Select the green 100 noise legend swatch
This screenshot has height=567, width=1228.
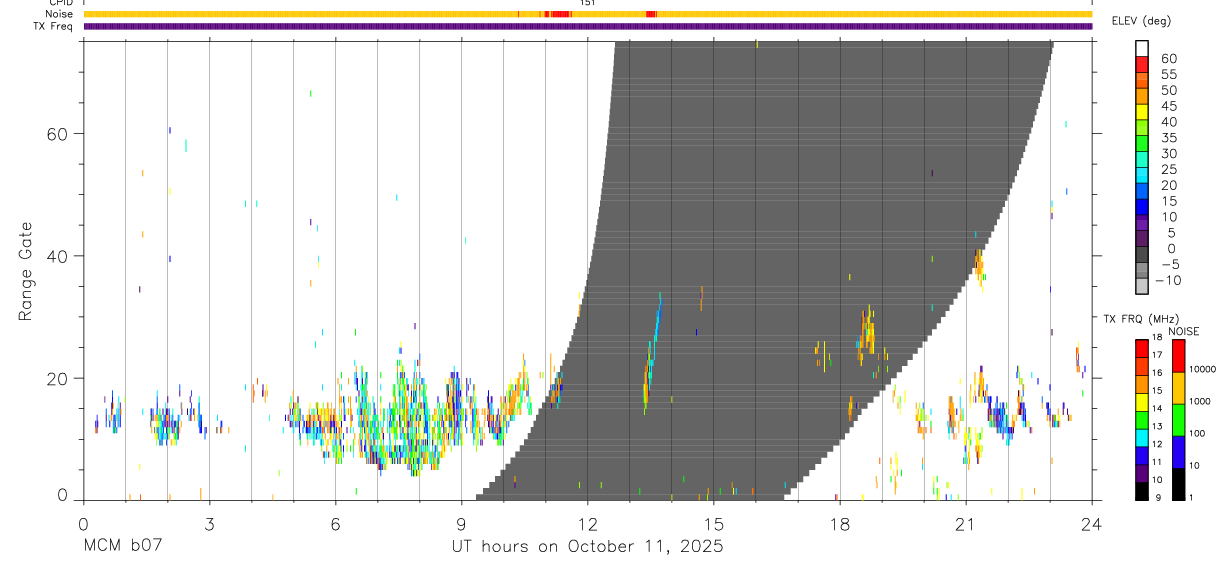[x=1178, y=420]
